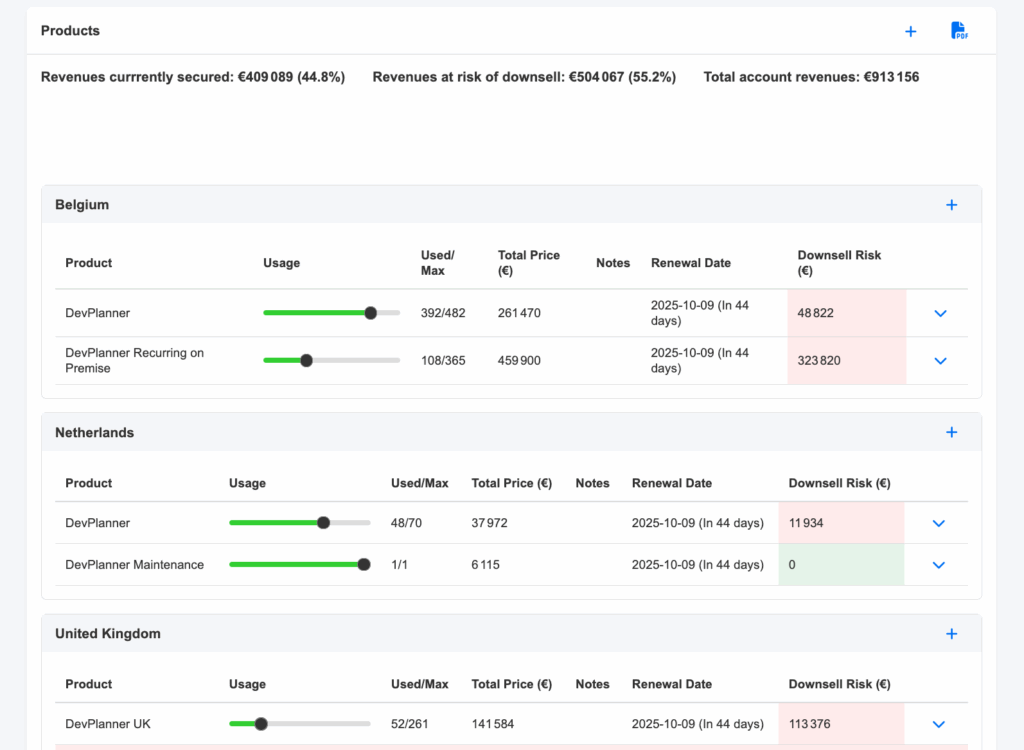Click total price 459 900
This screenshot has width=1024, height=750.
[519, 361]
